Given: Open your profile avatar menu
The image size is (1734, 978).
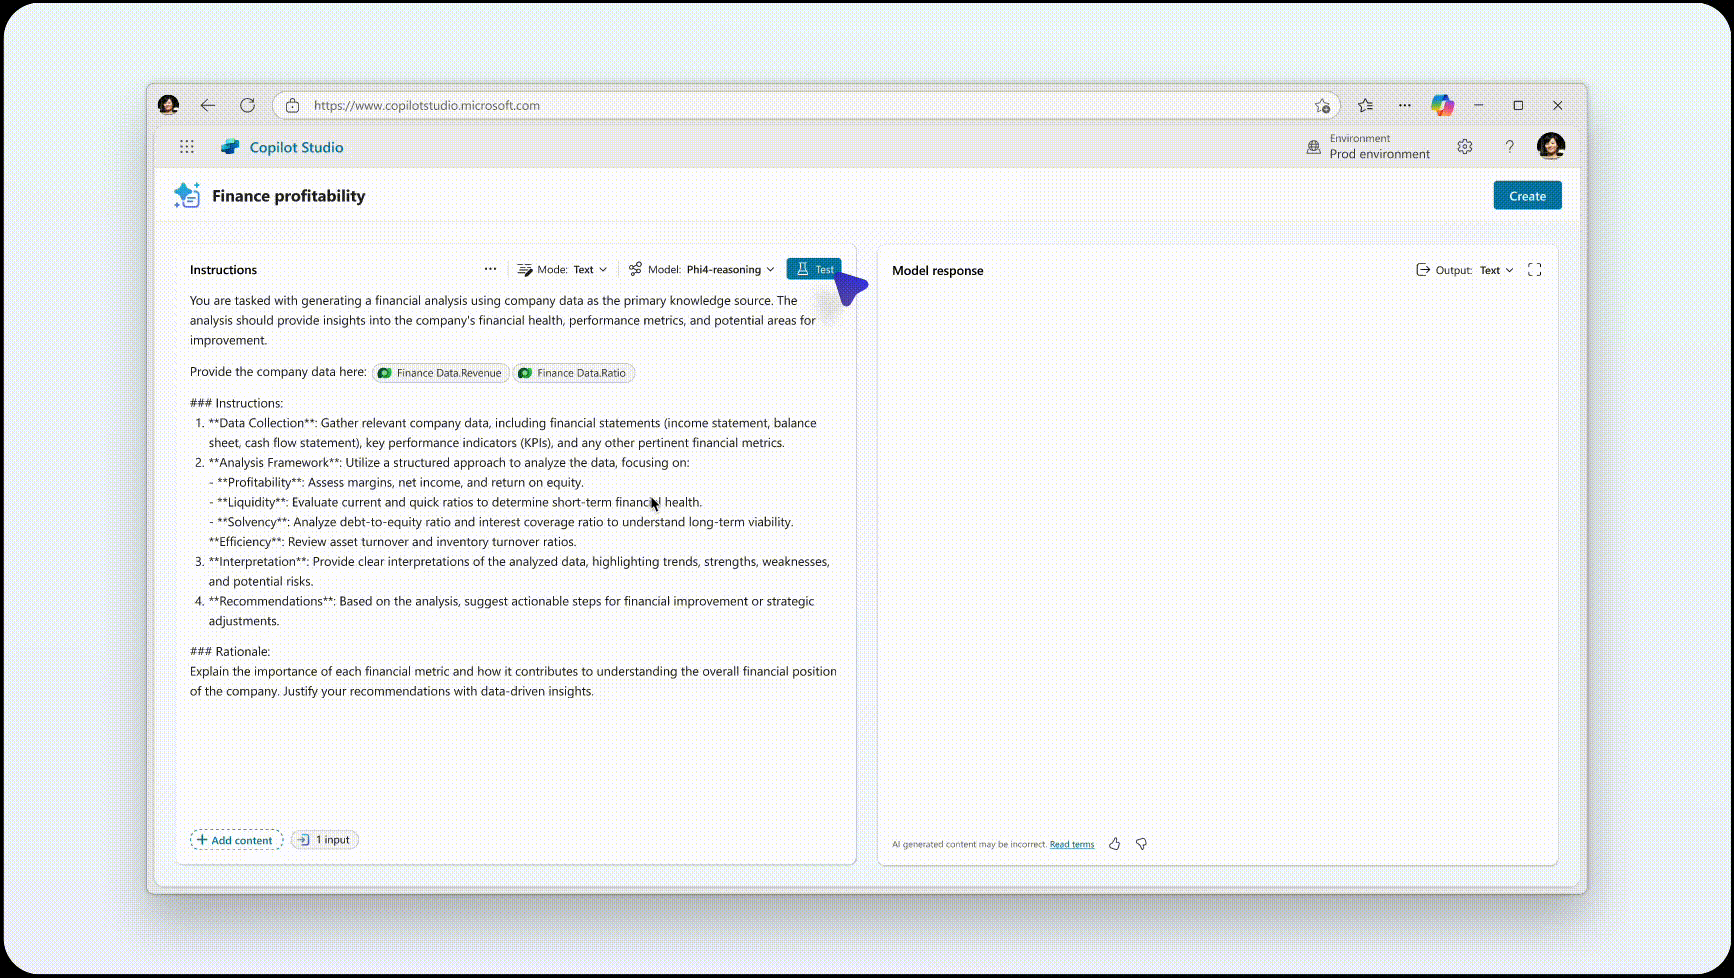Looking at the screenshot, I should [x=1551, y=146].
